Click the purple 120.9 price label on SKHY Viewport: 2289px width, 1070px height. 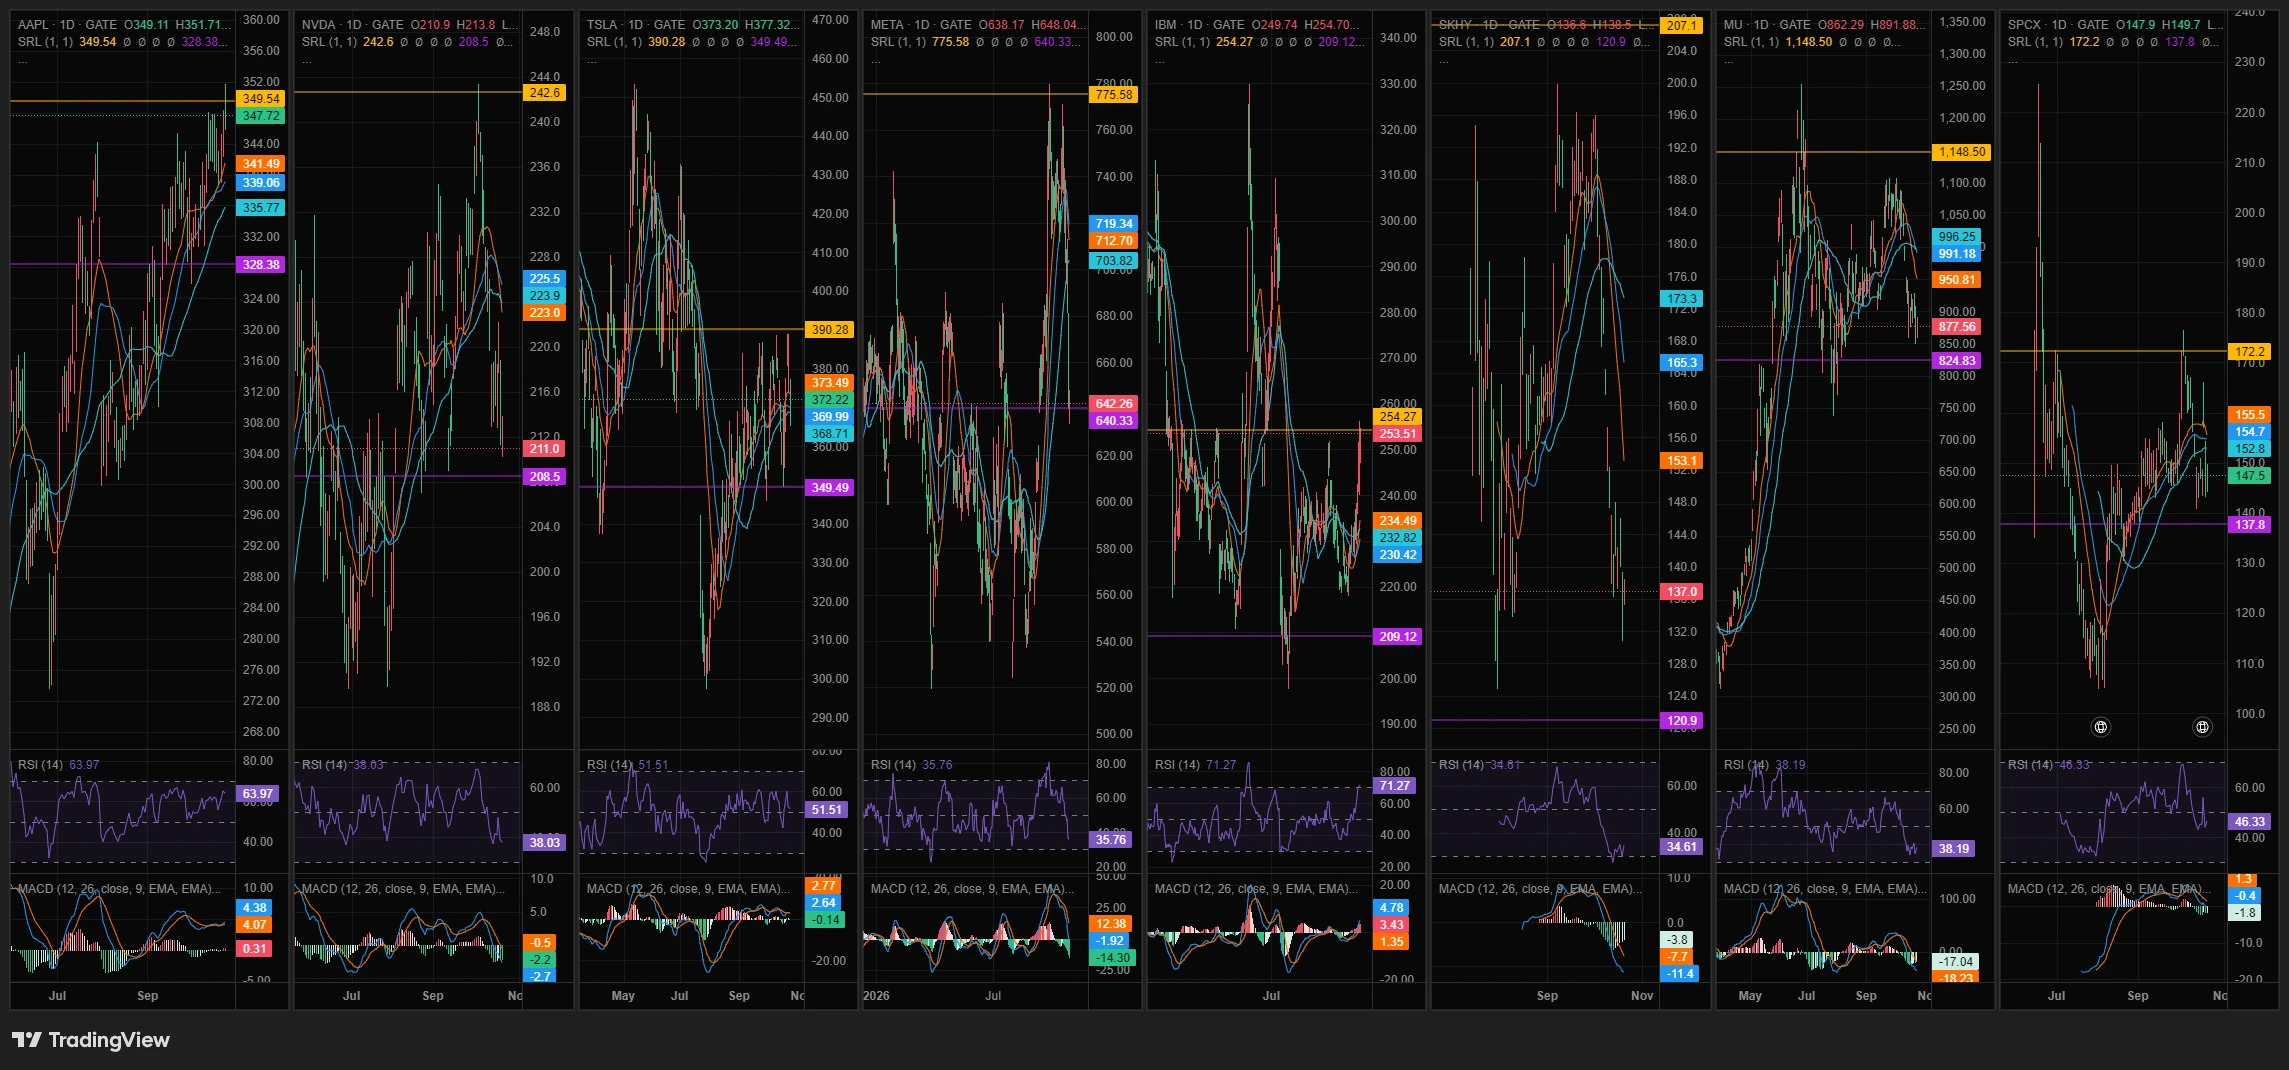point(1682,721)
